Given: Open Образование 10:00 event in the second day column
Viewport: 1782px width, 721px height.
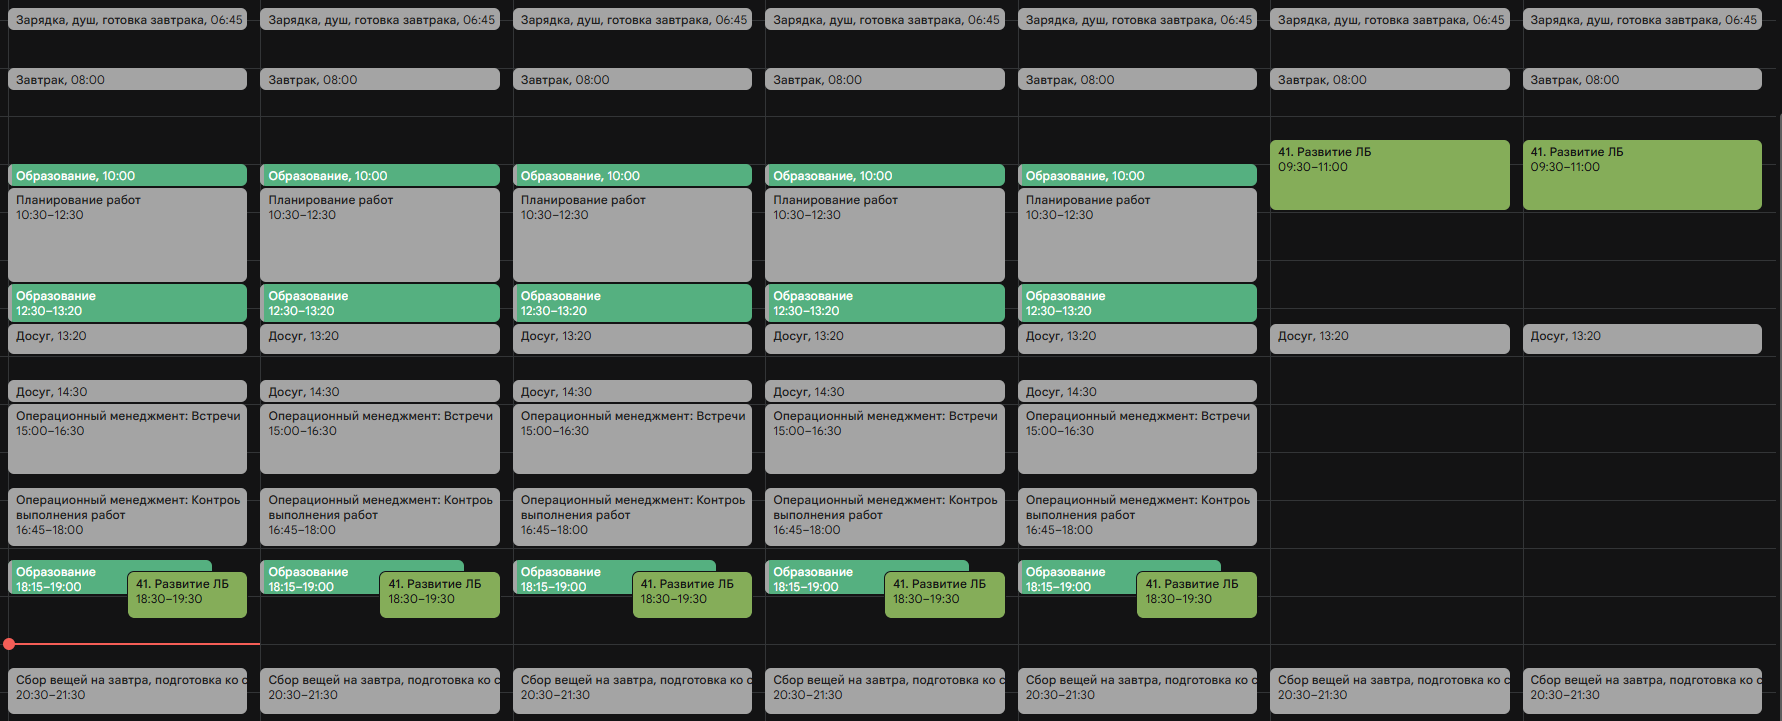Looking at the screenshot, I should point(379,176).
